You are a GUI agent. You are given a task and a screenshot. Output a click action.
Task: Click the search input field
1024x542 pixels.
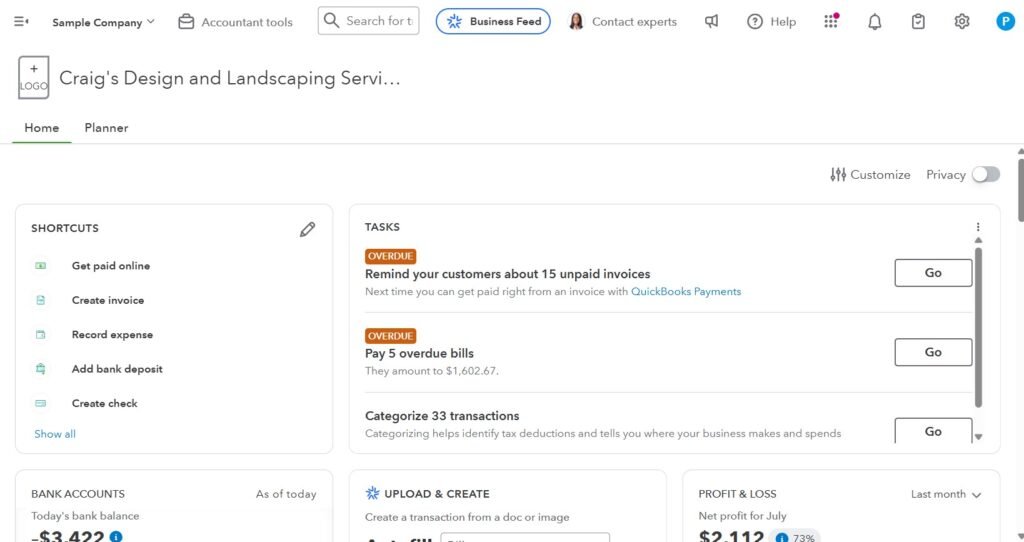379,21
